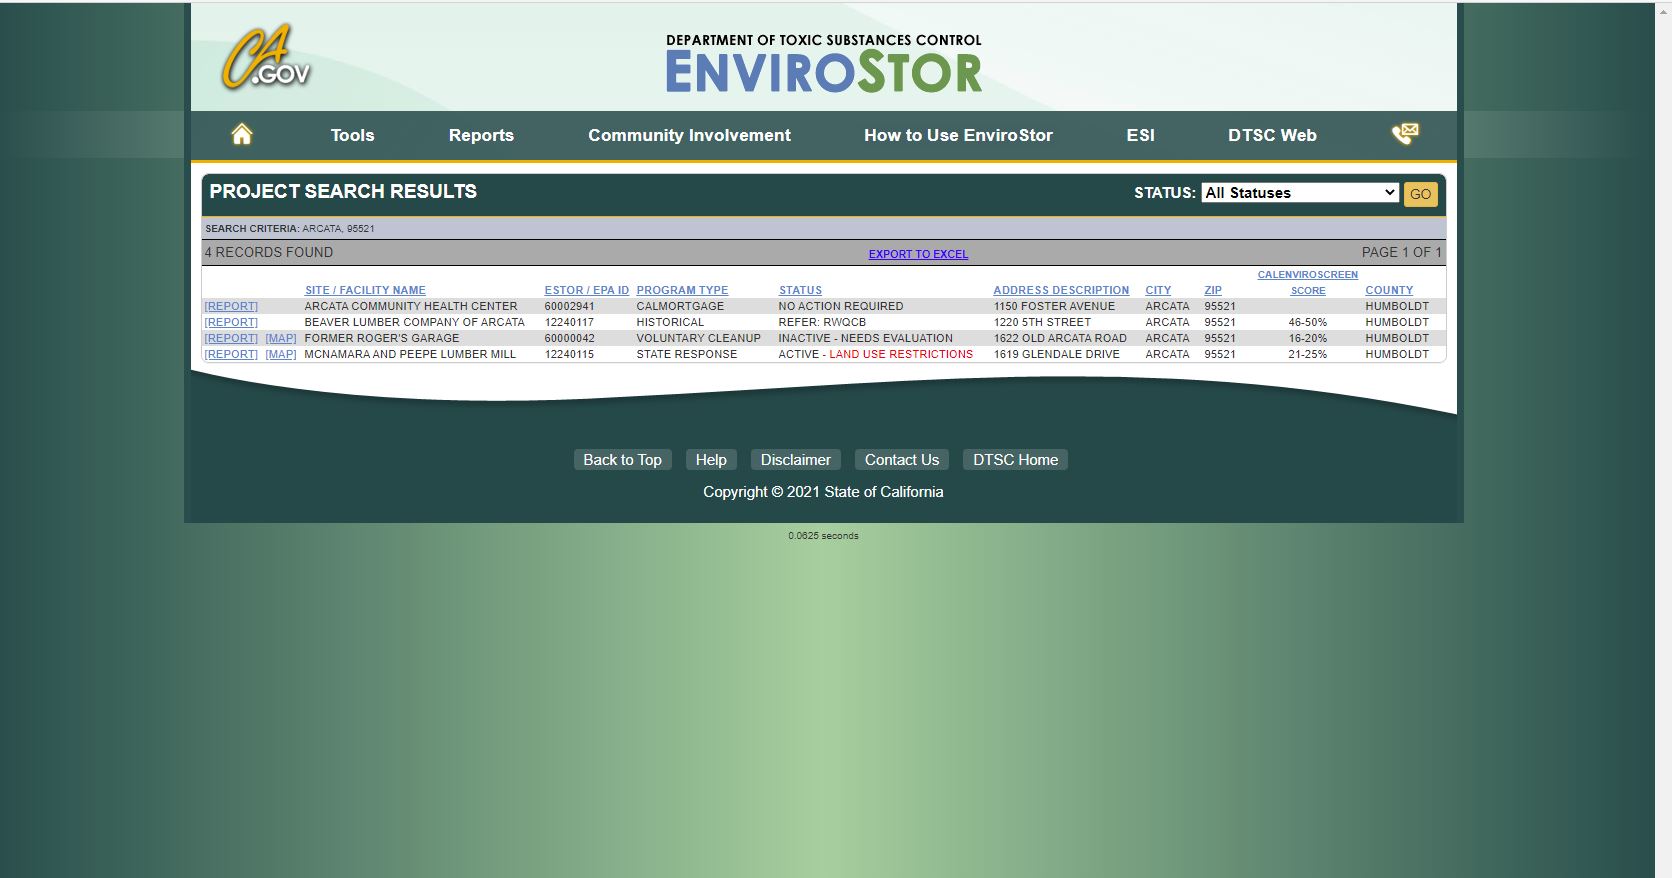
Task: Click the home icon in navigation bar
Action: point(242,135)
